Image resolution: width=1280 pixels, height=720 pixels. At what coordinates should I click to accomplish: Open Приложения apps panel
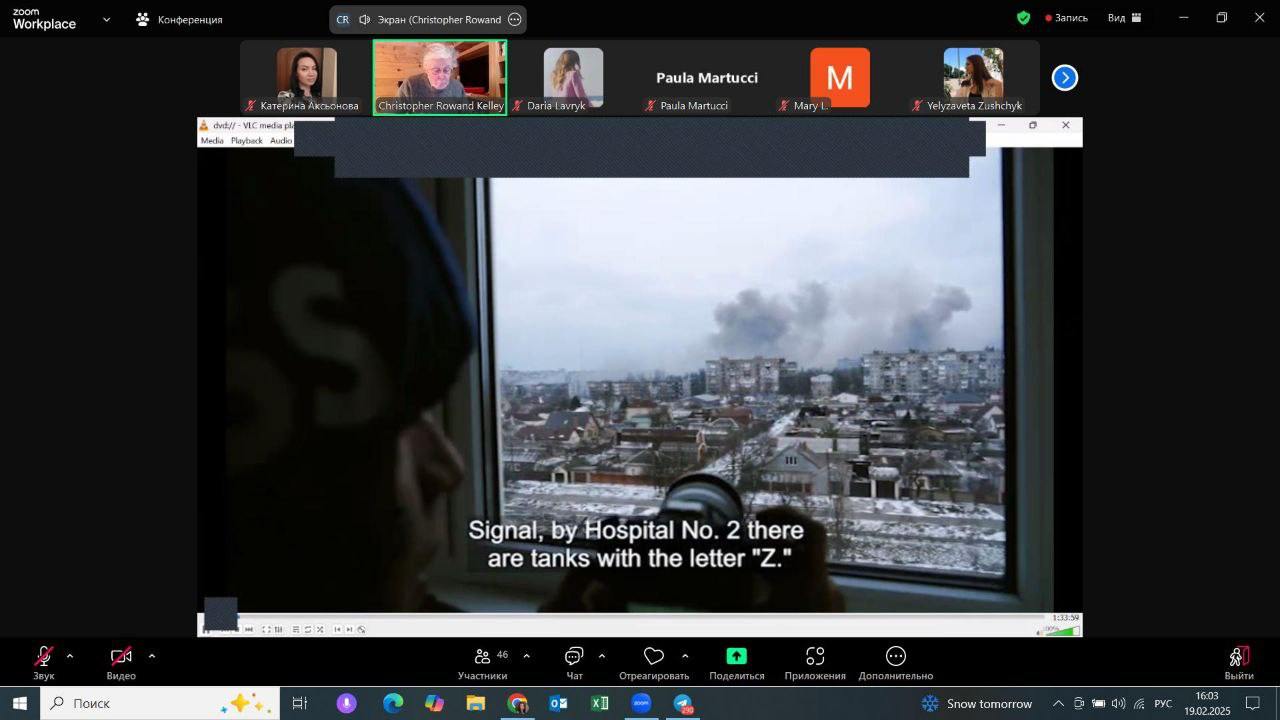[x=815, y=662]
